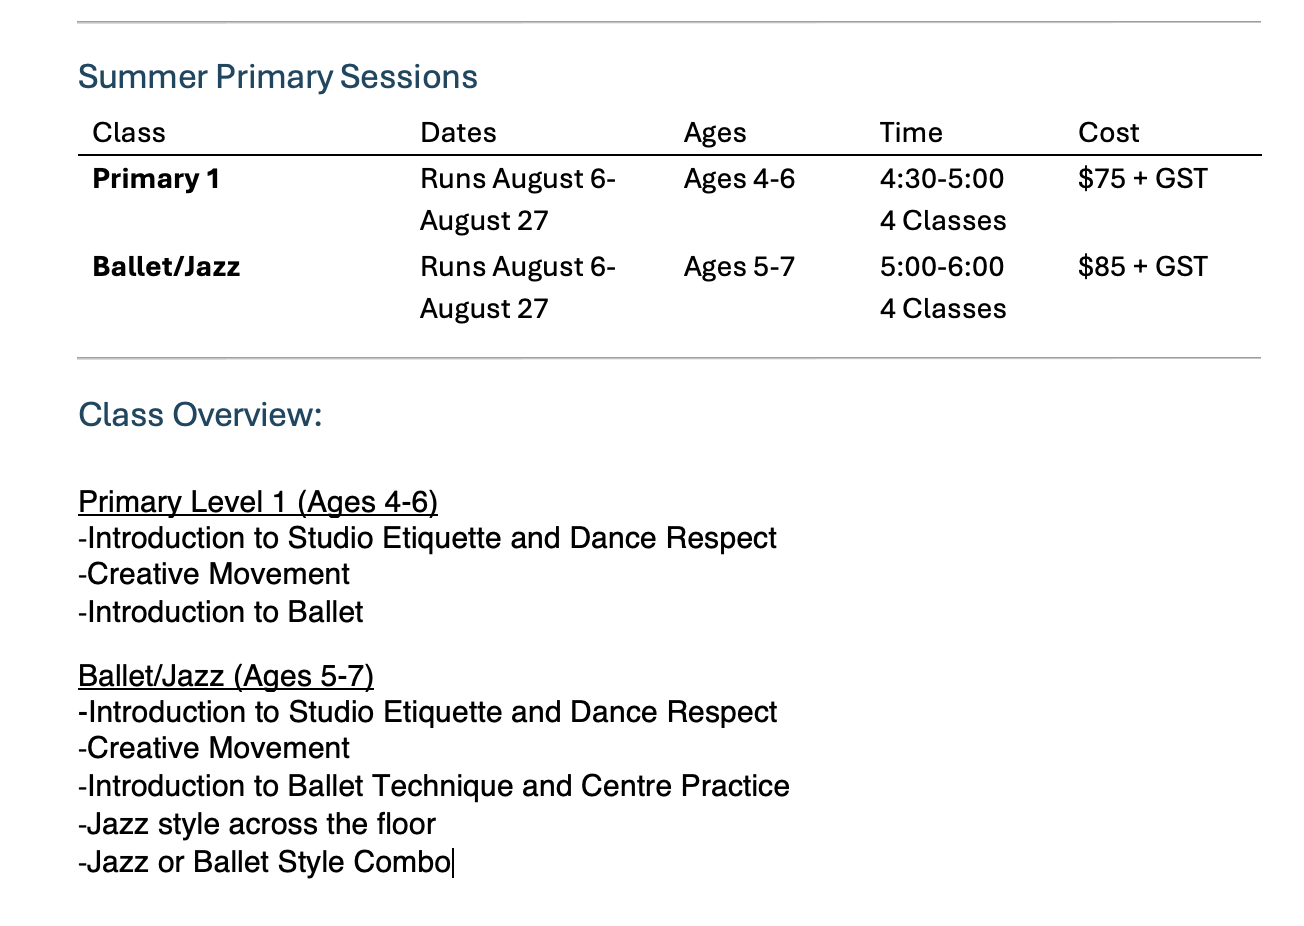Image resolution: width=1304 pixels, height=926 pixels.
Task: Click the Introduction to Ballet Technique line
Action: tap(434, 786)
